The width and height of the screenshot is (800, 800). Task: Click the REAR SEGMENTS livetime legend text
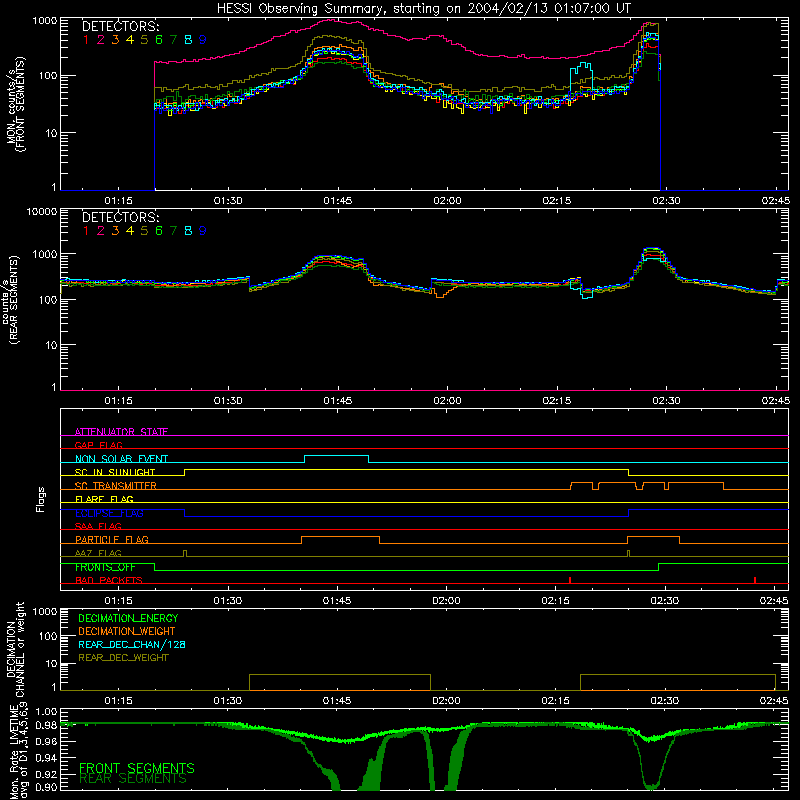point(133,779)
